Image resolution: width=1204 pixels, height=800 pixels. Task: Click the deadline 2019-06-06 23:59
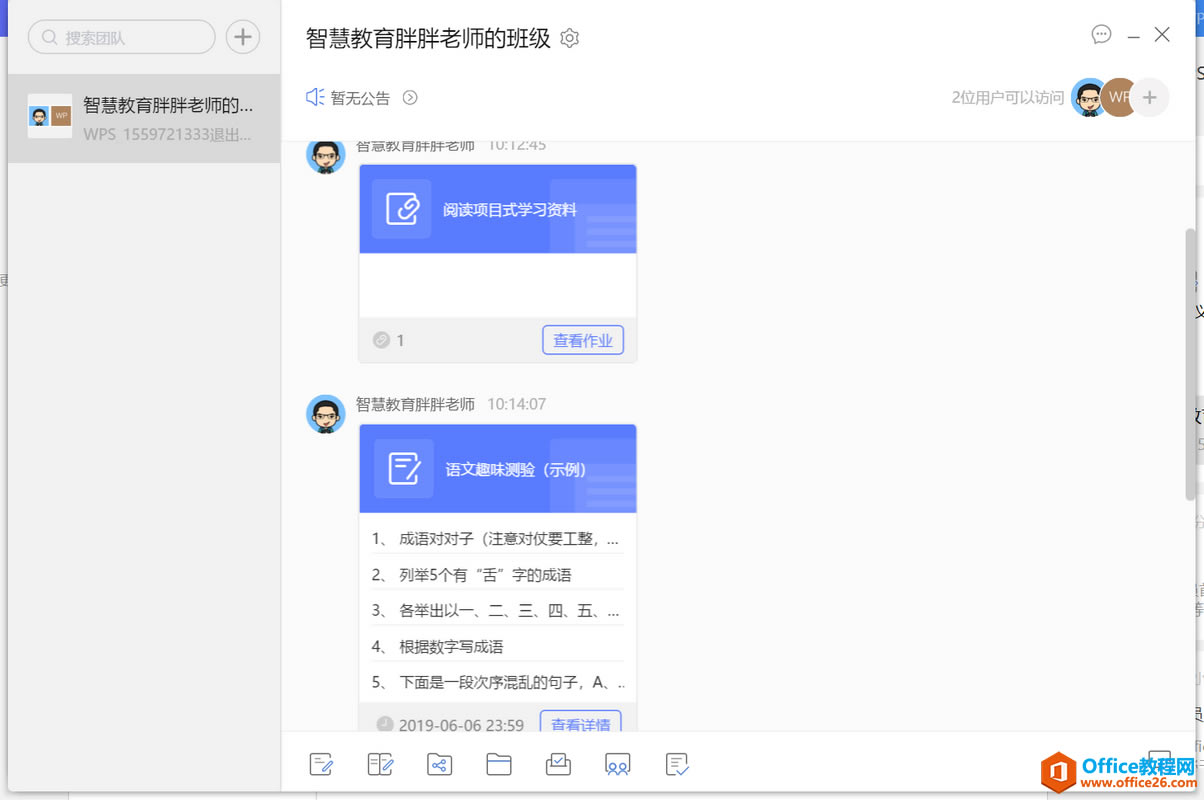click(461, 724)
